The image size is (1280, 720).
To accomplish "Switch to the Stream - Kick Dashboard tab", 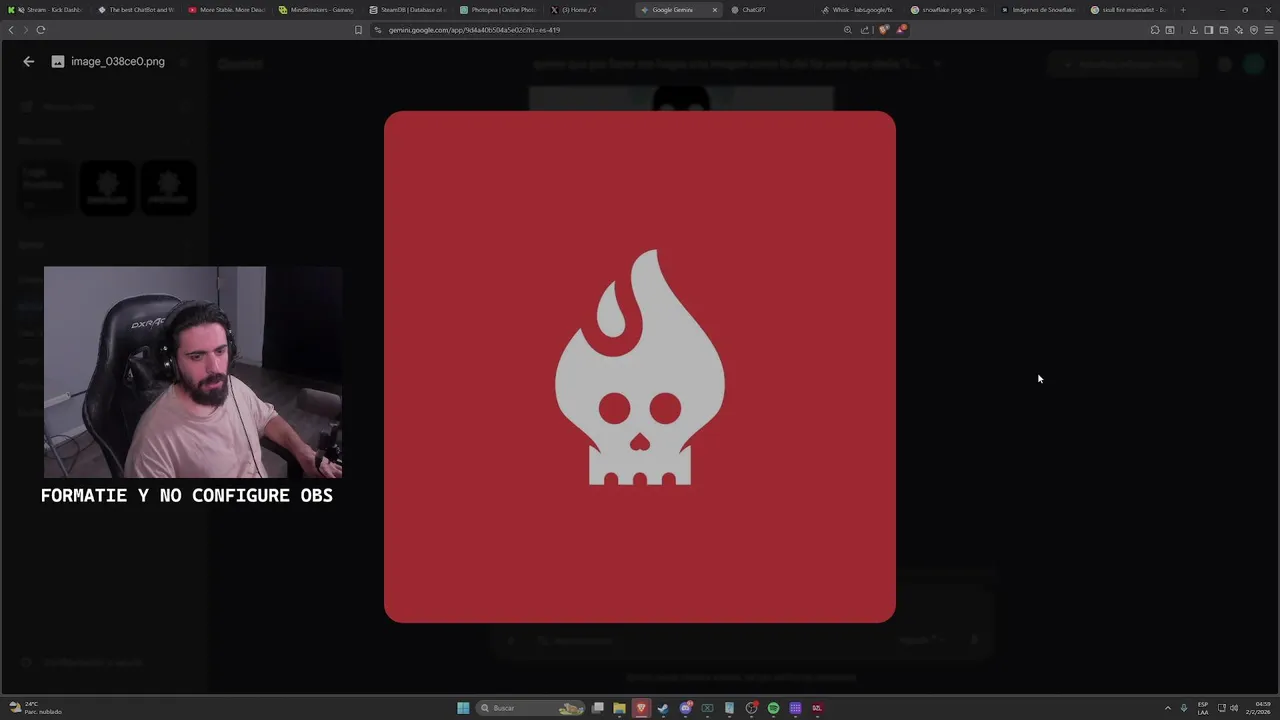I will tap(46, 10).
